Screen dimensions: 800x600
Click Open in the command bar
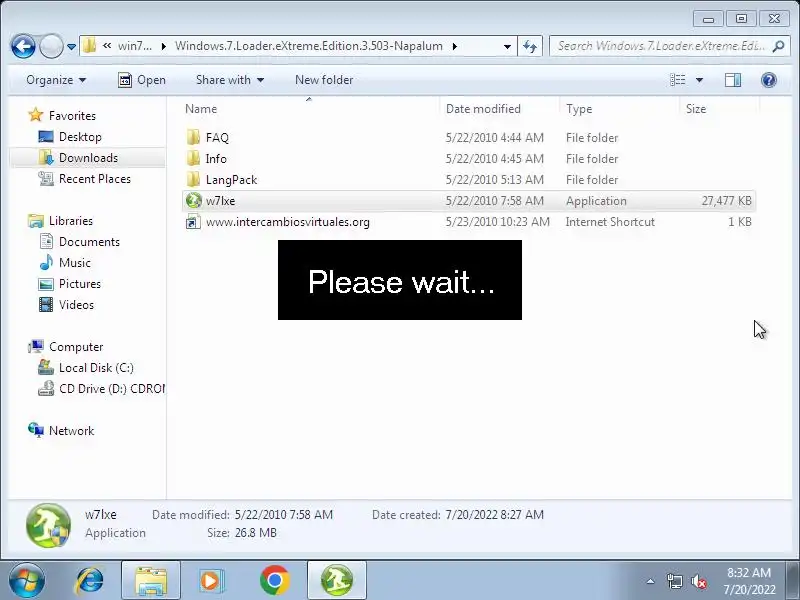tap(142, 80)
